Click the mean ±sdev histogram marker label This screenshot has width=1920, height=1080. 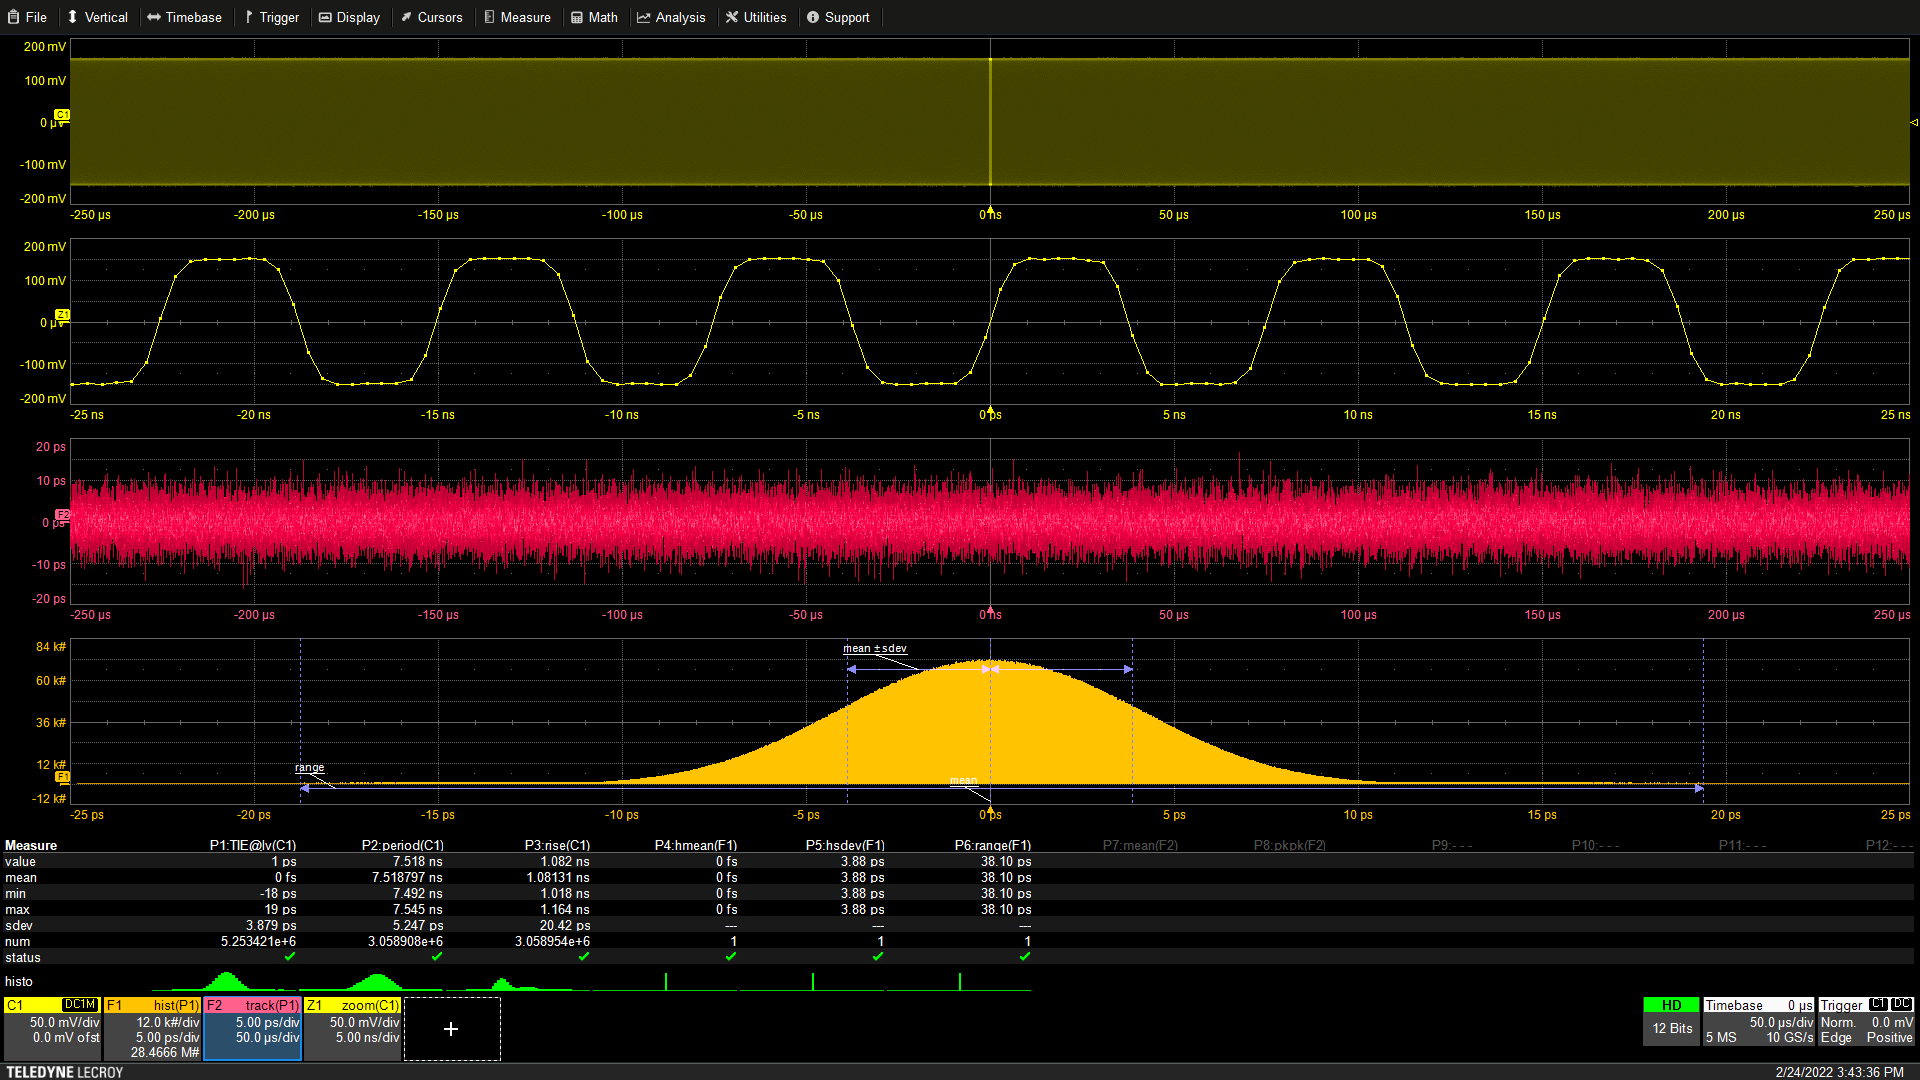pos(874,649)
